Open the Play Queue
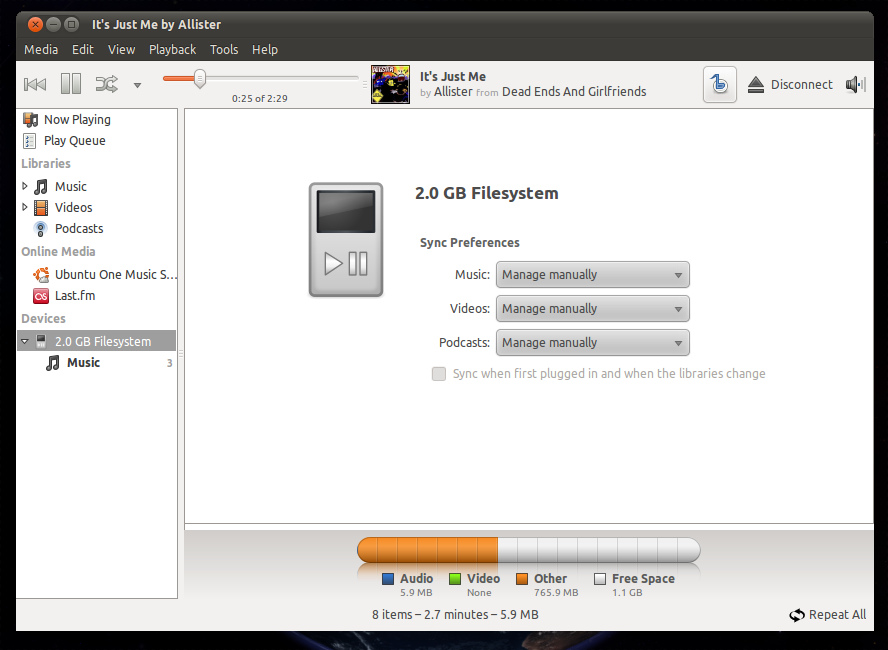Screen dimensions: 888x650 point(74,141)
